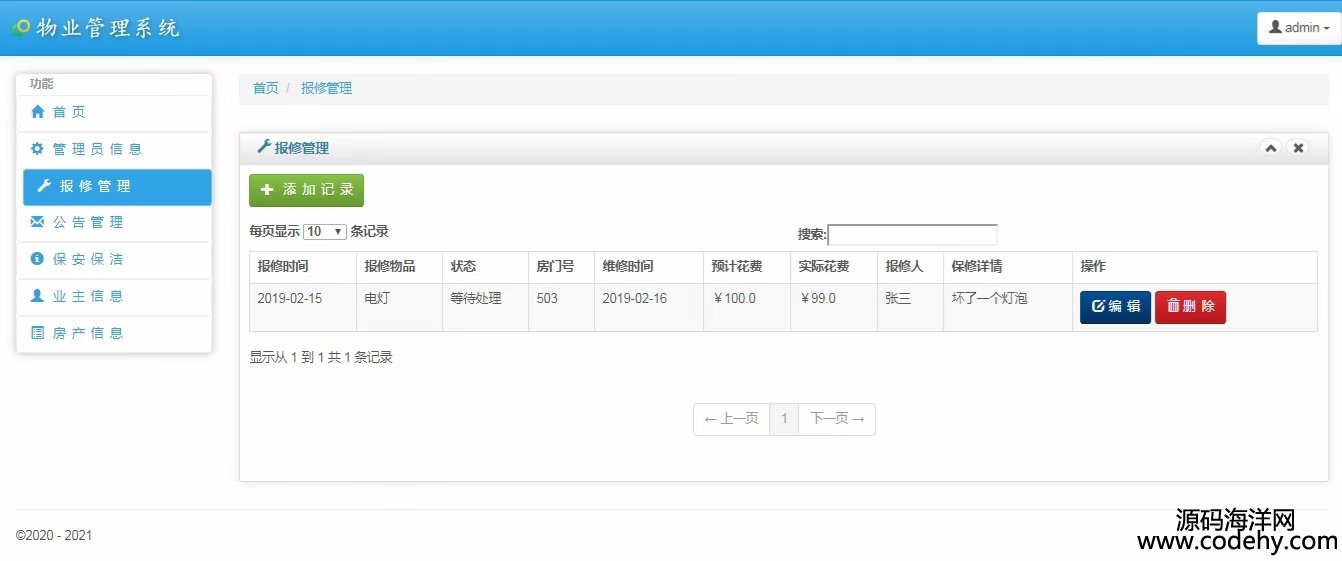Open the 每页显示 records-per-page dropdown
Screen dimensions: 1342x561
(x=325, y=232)
